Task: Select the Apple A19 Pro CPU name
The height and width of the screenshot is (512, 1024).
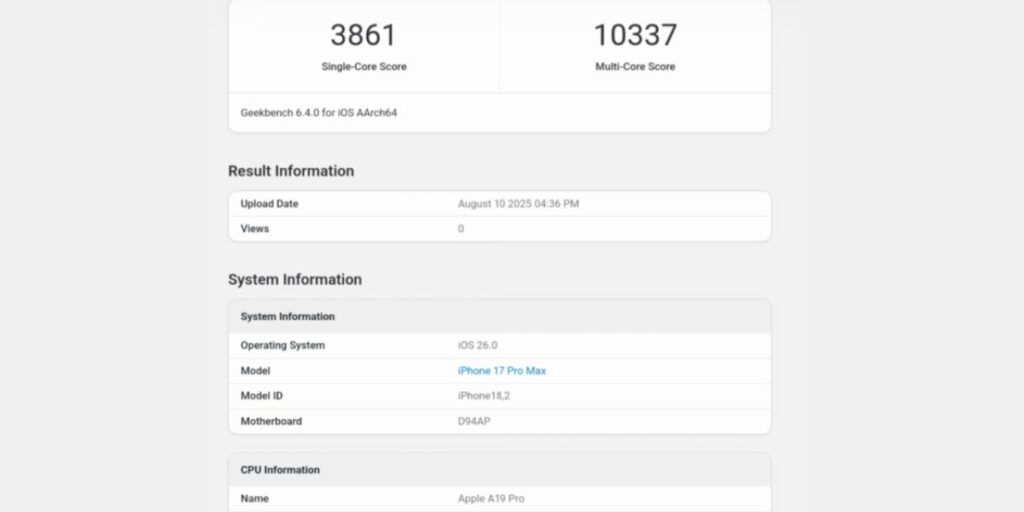Action: point(491,498)
